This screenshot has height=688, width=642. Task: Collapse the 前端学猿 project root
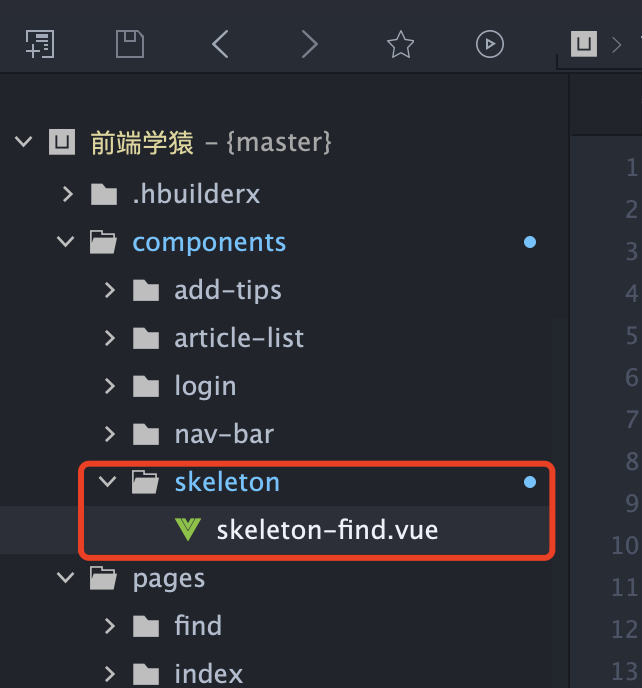click(23, 142)
